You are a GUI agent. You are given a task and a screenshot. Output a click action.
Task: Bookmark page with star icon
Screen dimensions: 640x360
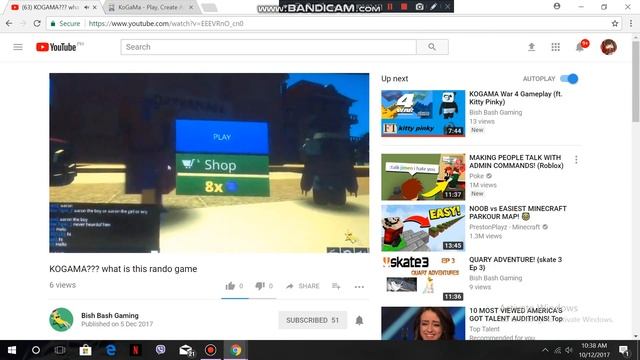tap(615, 23)
